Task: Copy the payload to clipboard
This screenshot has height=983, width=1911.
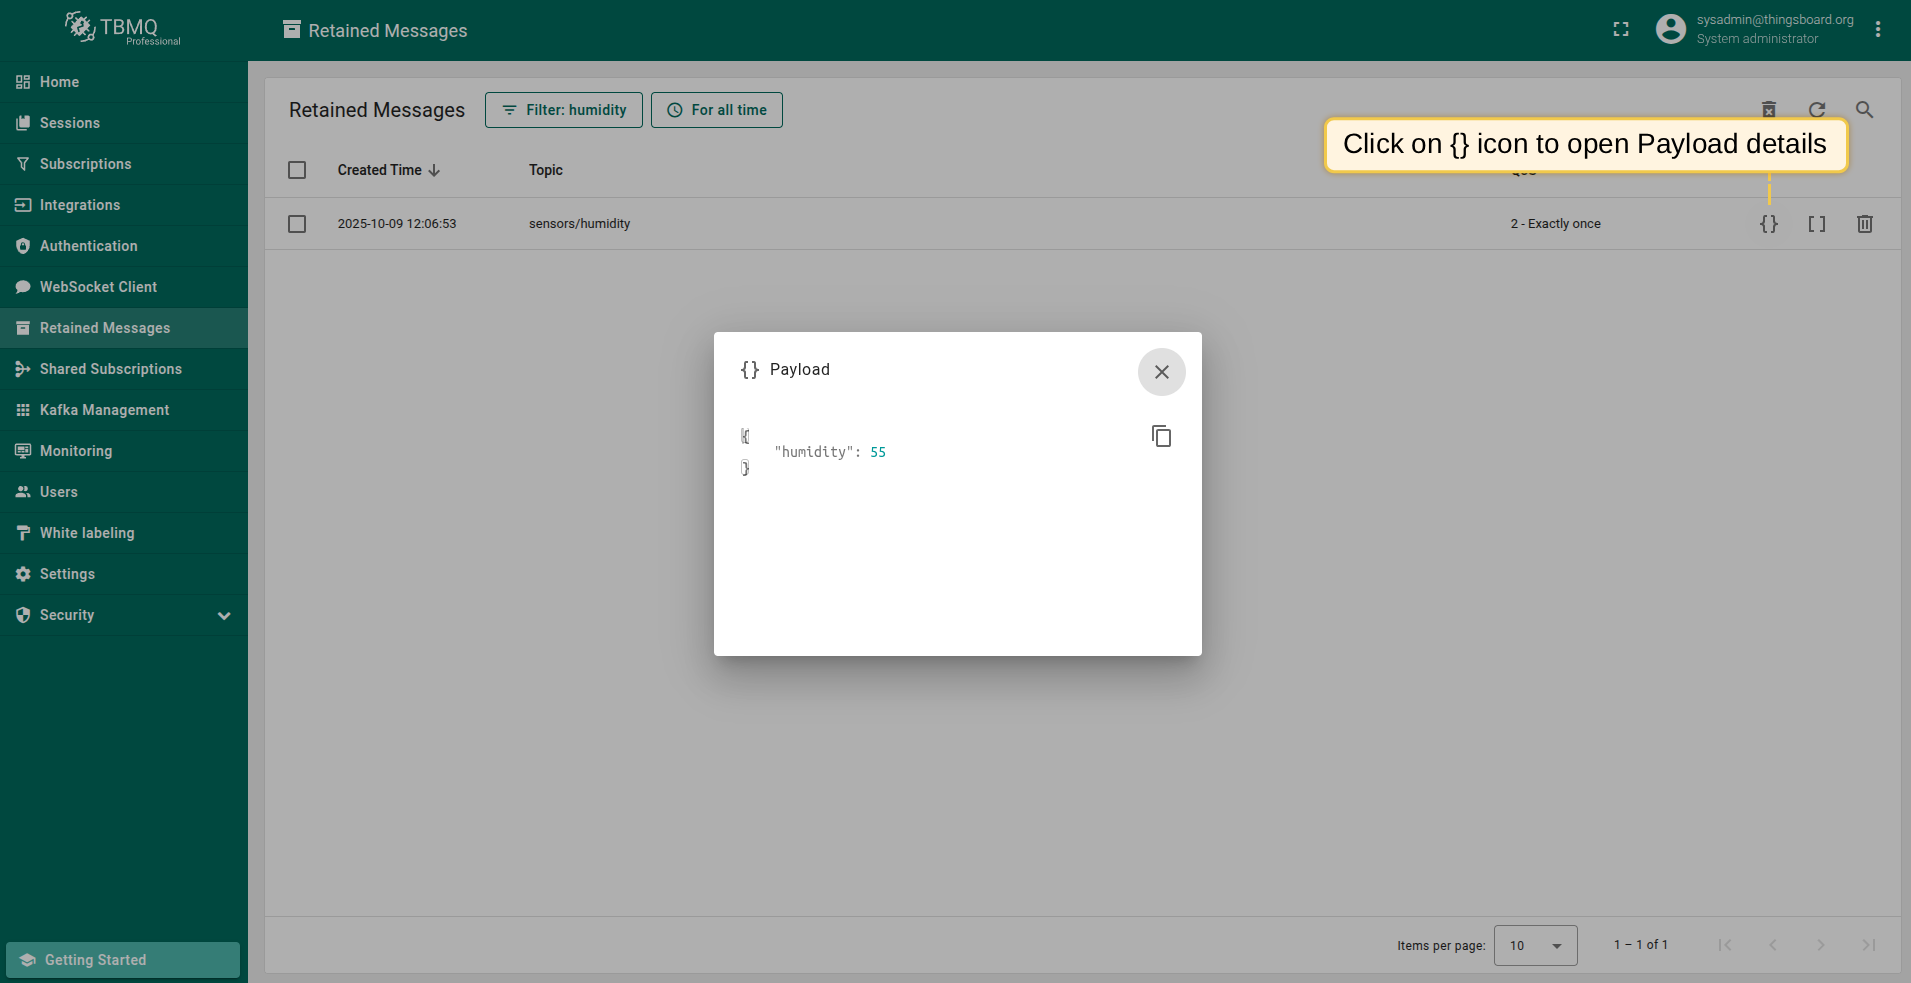Action: click(1161, 436)
